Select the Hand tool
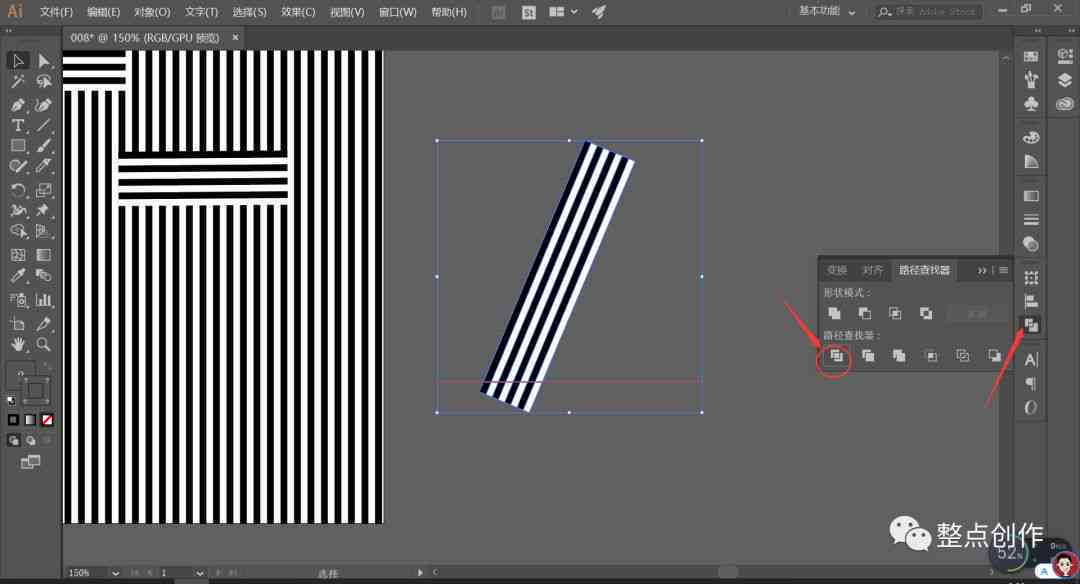Image resolution: width=1080 pixels, height=584 pixels. pyautogui.click(x=19, y=344)
